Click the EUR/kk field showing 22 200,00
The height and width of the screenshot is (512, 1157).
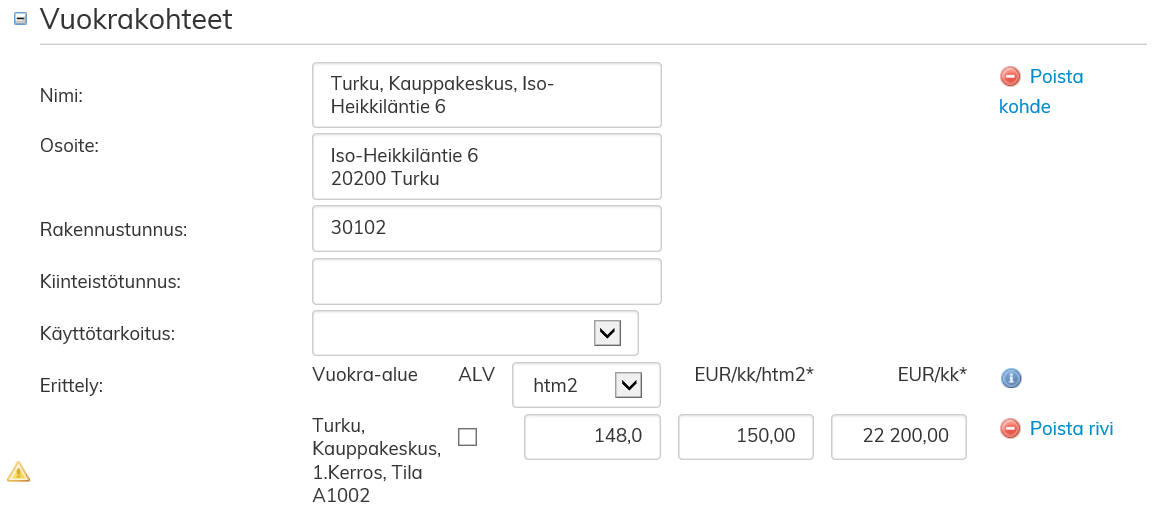pos(898,437)
